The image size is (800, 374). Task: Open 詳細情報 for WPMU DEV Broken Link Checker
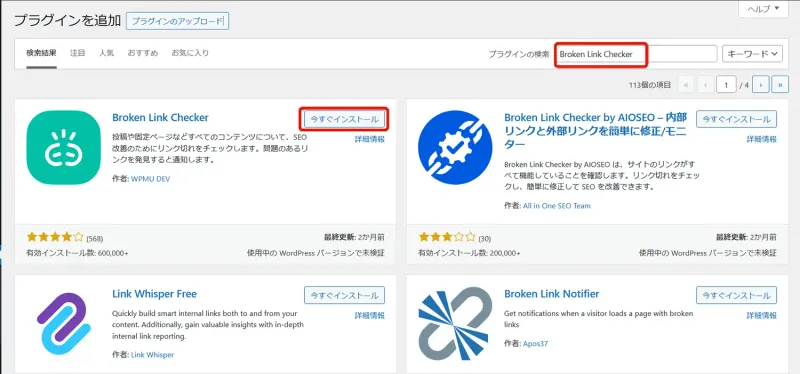370,139
